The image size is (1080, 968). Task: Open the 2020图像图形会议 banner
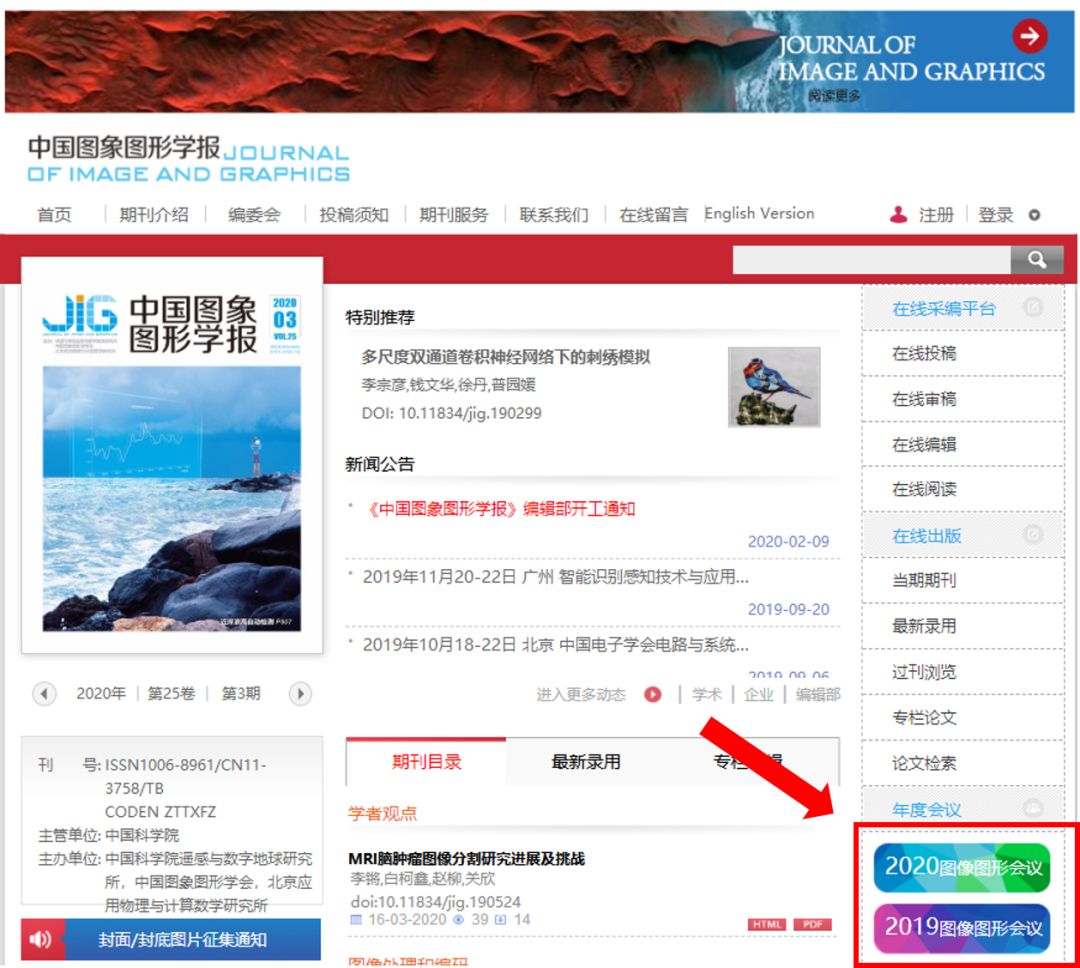click(x=962, y=867)
